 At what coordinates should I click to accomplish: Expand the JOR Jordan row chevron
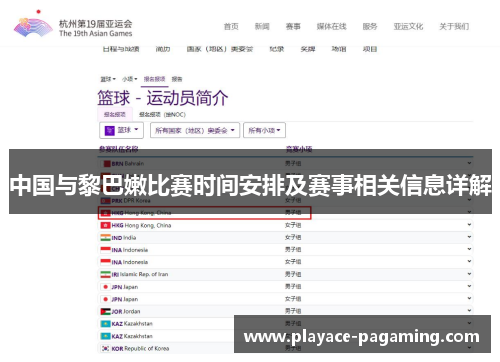coord(469,311)
